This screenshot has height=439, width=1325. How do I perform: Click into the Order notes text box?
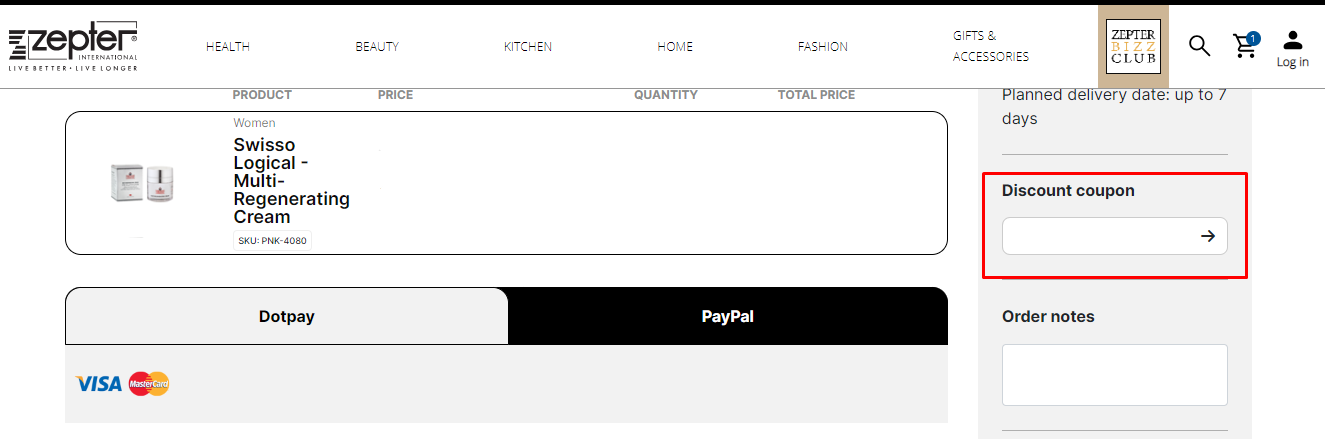point(1115,375)
